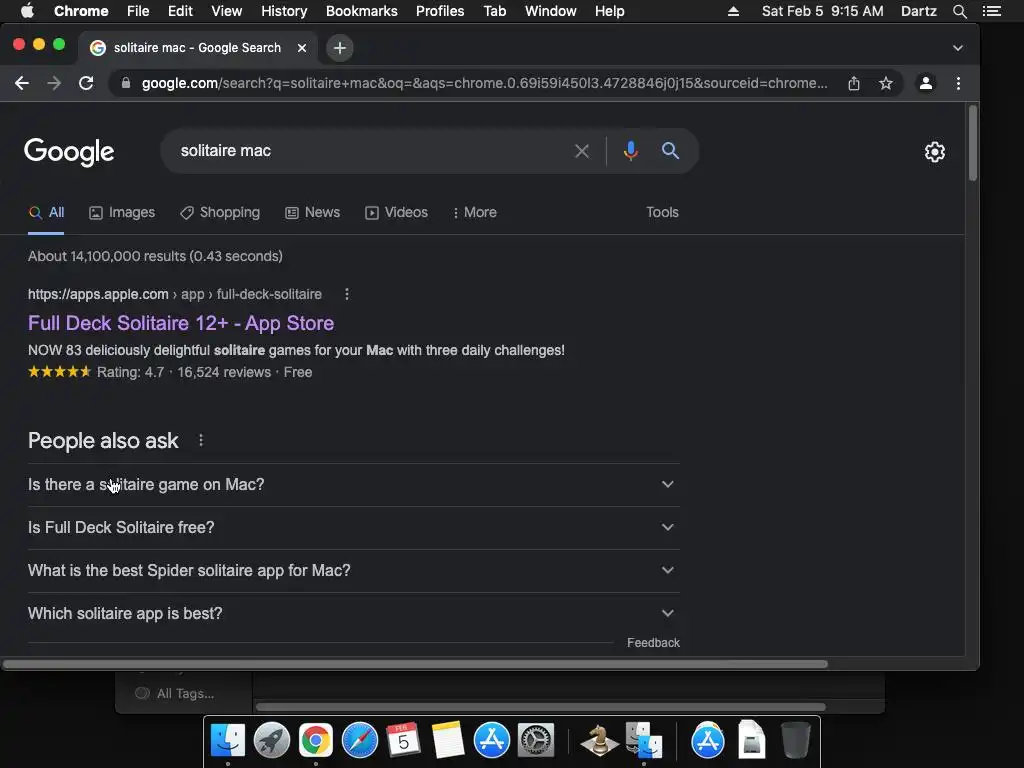The height and width of the screenshot is (768, 1024).
Task: Open System Preferences in the dock
Action: (536, 741)
